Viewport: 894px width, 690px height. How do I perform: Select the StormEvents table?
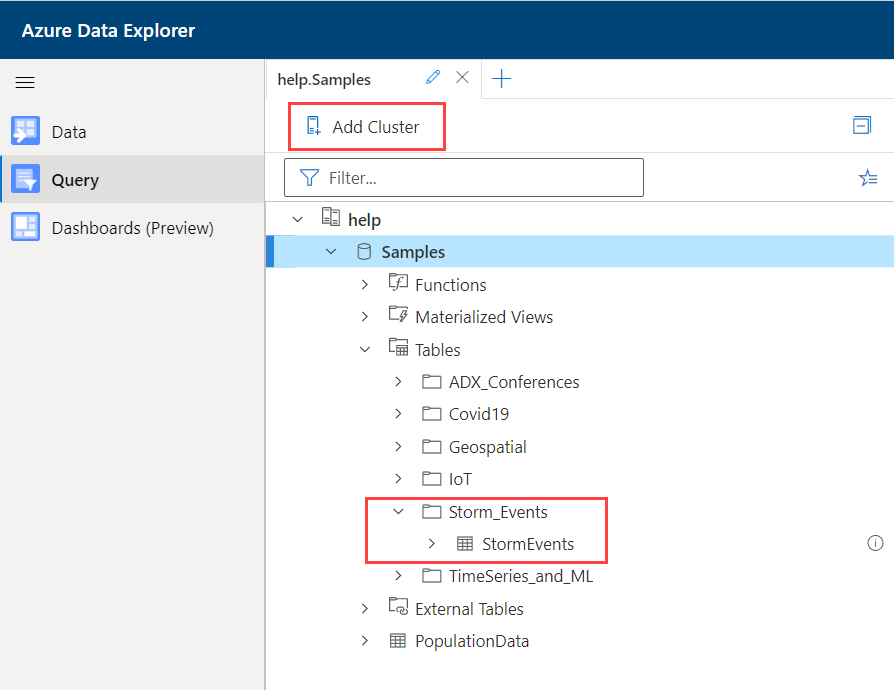point(528,544)
